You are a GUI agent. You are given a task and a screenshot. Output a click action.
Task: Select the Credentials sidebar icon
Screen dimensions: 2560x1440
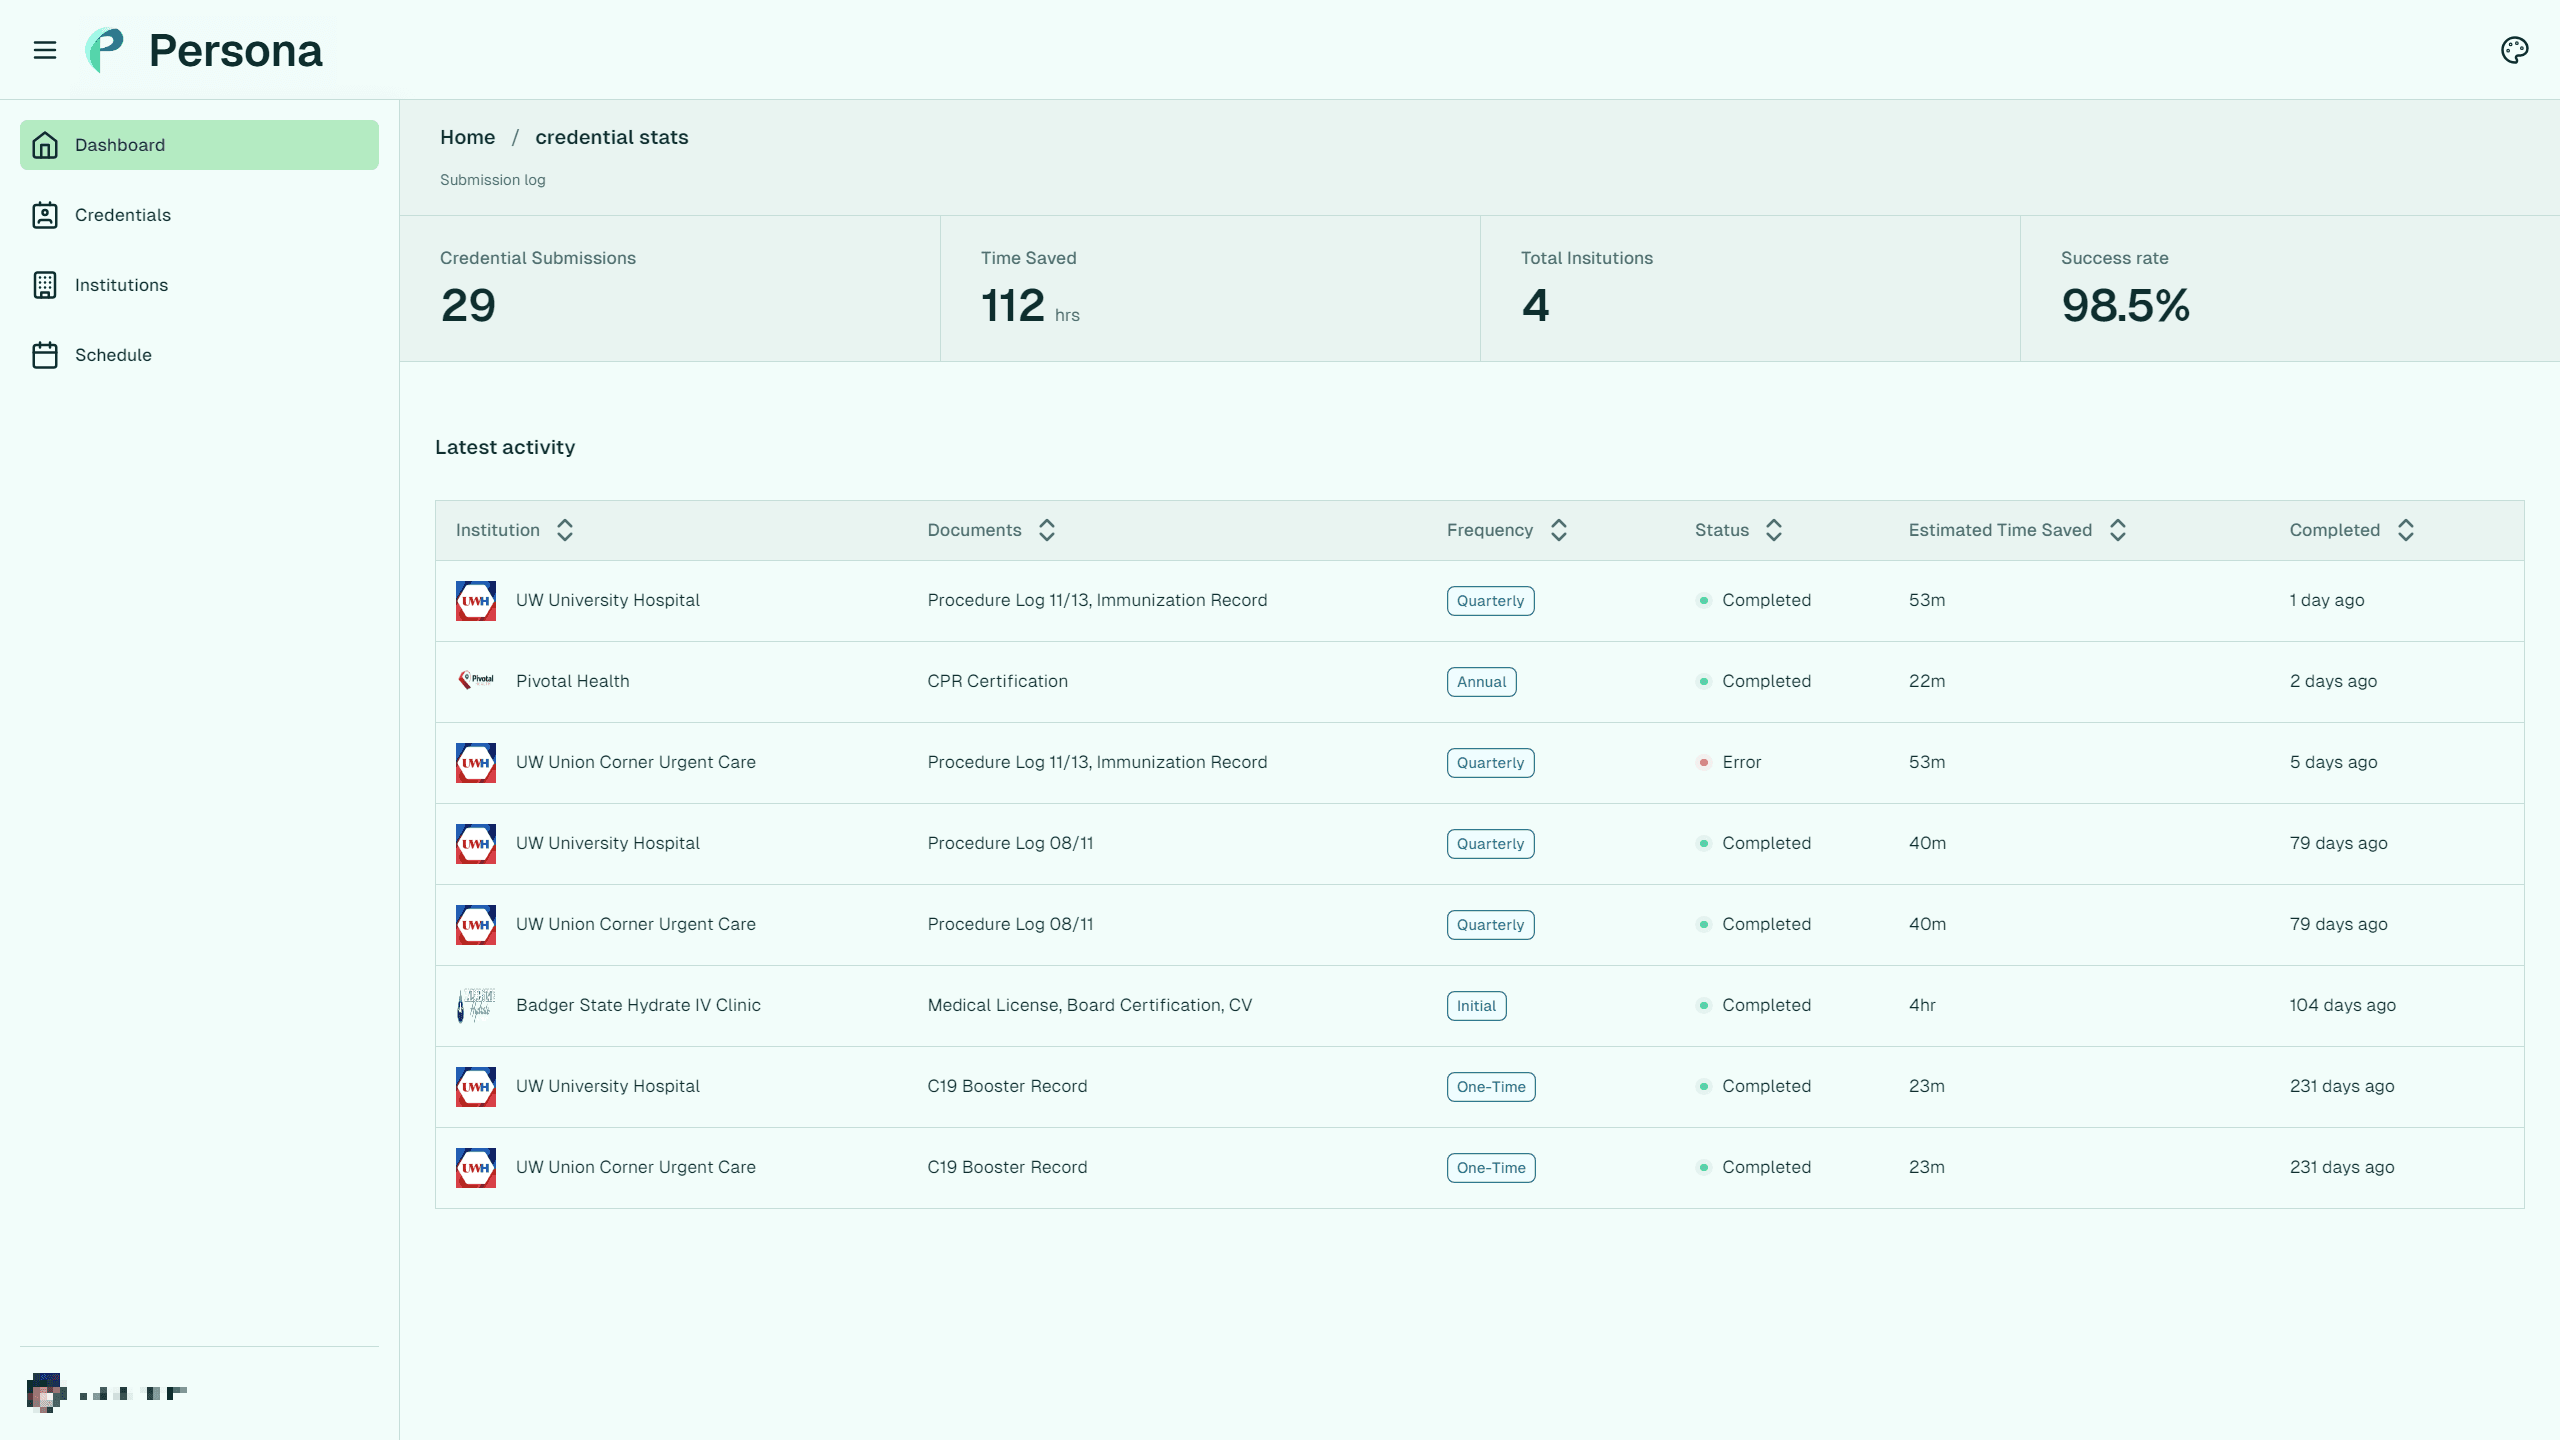coord(45,214)
